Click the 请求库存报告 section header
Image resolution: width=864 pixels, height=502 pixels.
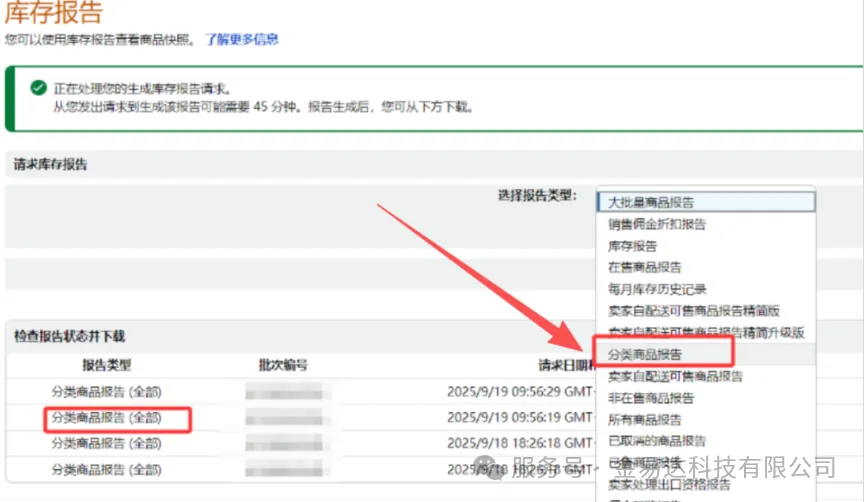tap(50, 164)
